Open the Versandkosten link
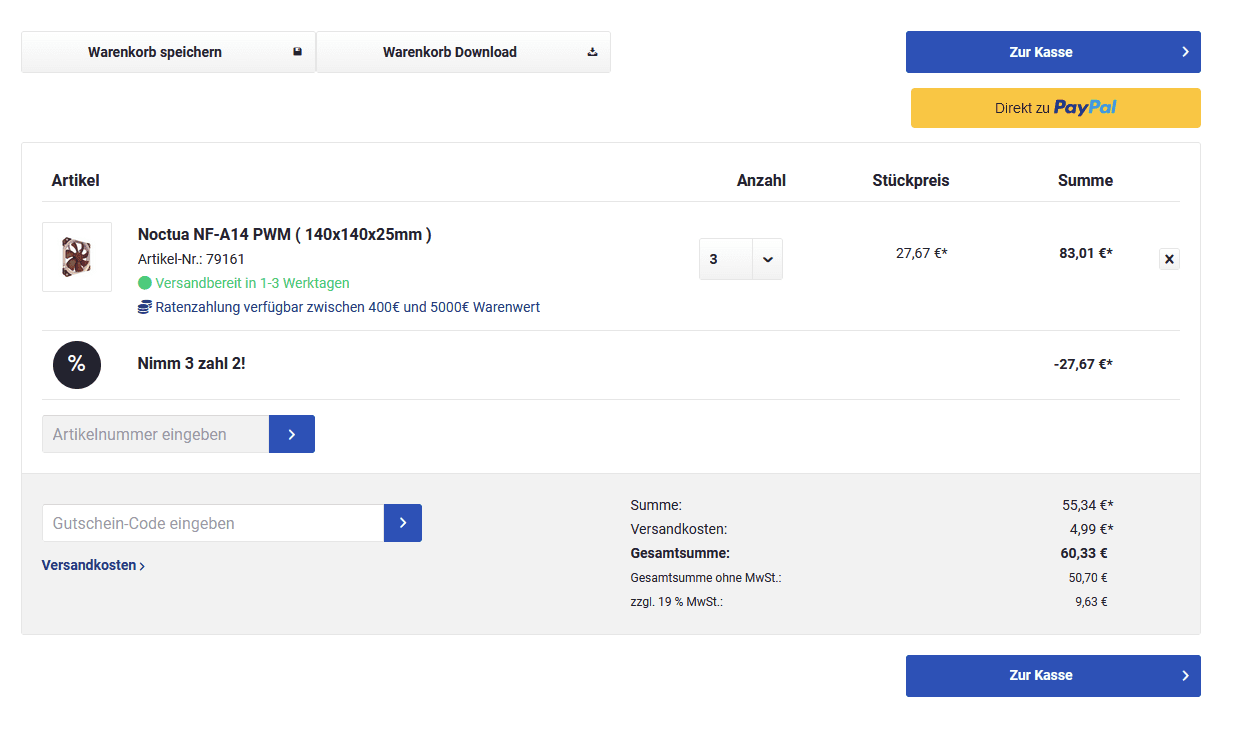 click(93, 565)
